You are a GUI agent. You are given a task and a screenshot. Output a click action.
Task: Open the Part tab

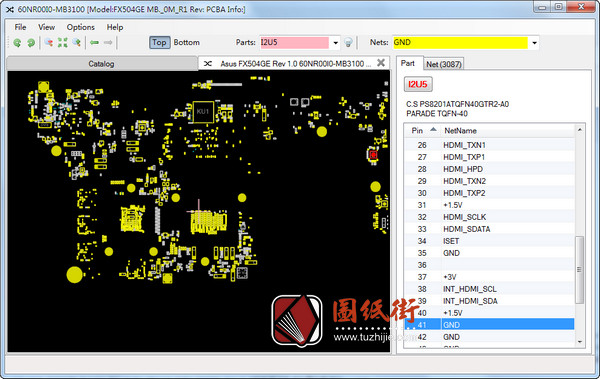(x=408, y=63)
